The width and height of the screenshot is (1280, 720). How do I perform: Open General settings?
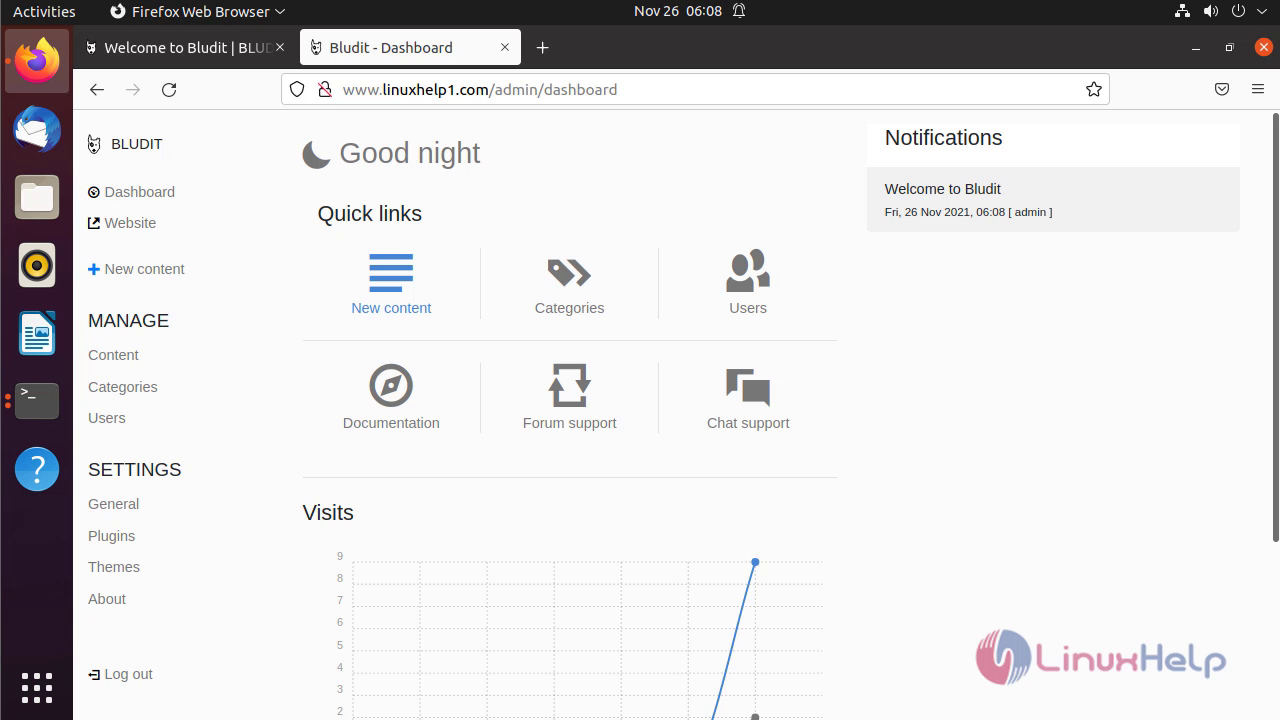tap(114, 504)
